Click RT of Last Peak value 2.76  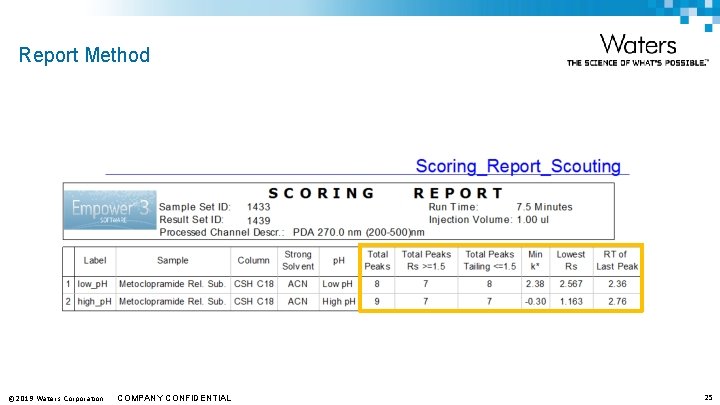[617, 302]
